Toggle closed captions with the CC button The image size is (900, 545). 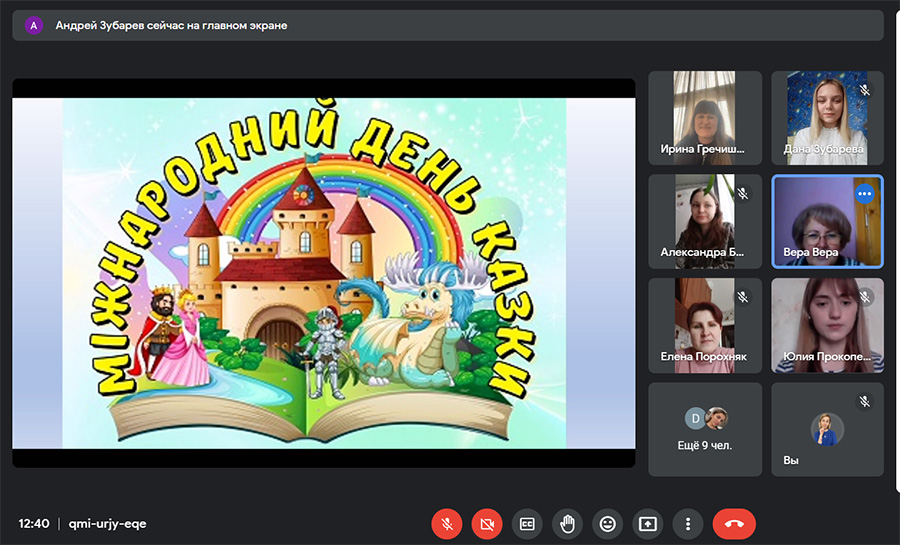pos(527,523)
